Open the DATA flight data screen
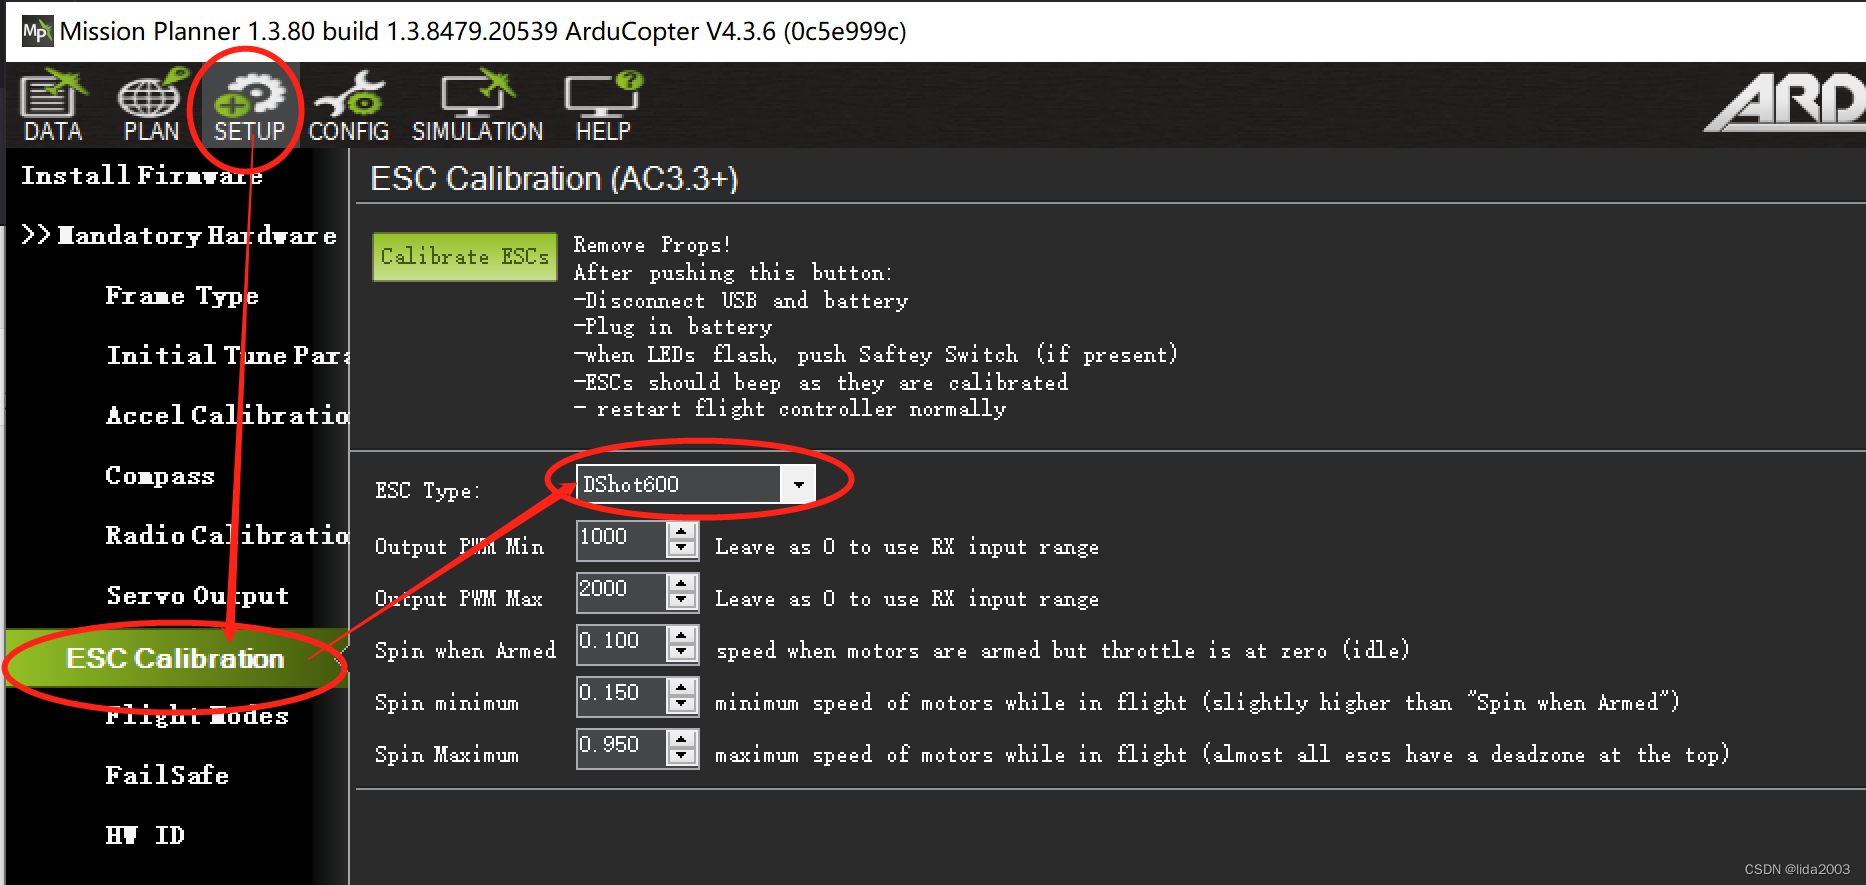Screen dimensions: 1866x885 coord(53,107)
